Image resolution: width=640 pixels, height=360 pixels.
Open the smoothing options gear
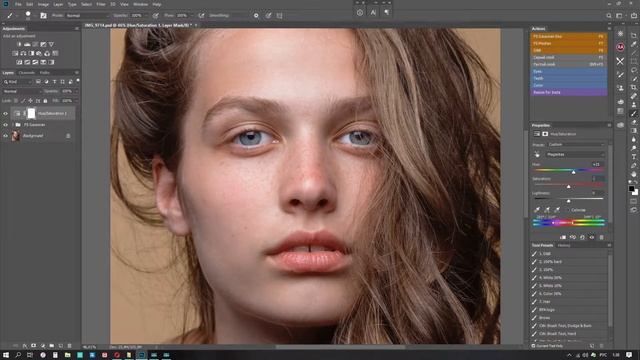click(x=256, y=16)
